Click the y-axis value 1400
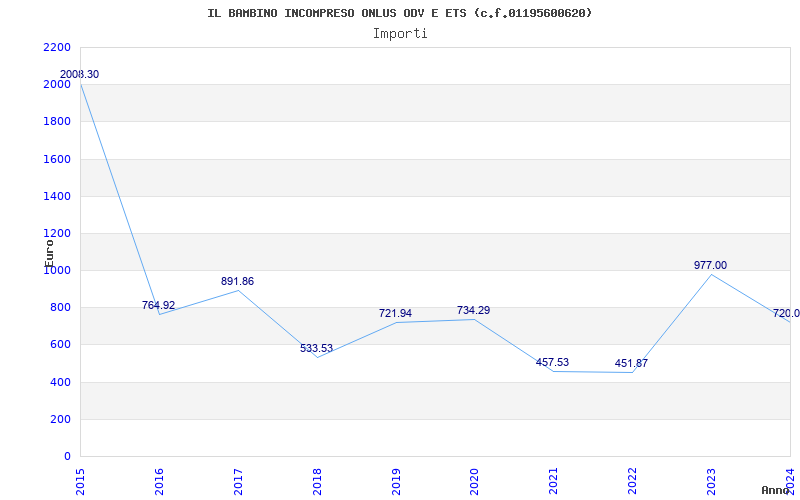The image size is (800, 500). click(57, 196)
